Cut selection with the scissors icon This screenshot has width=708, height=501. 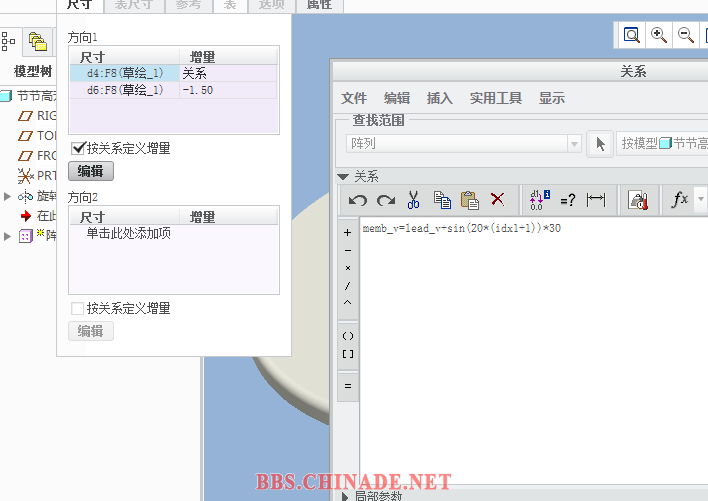[413, 199]
